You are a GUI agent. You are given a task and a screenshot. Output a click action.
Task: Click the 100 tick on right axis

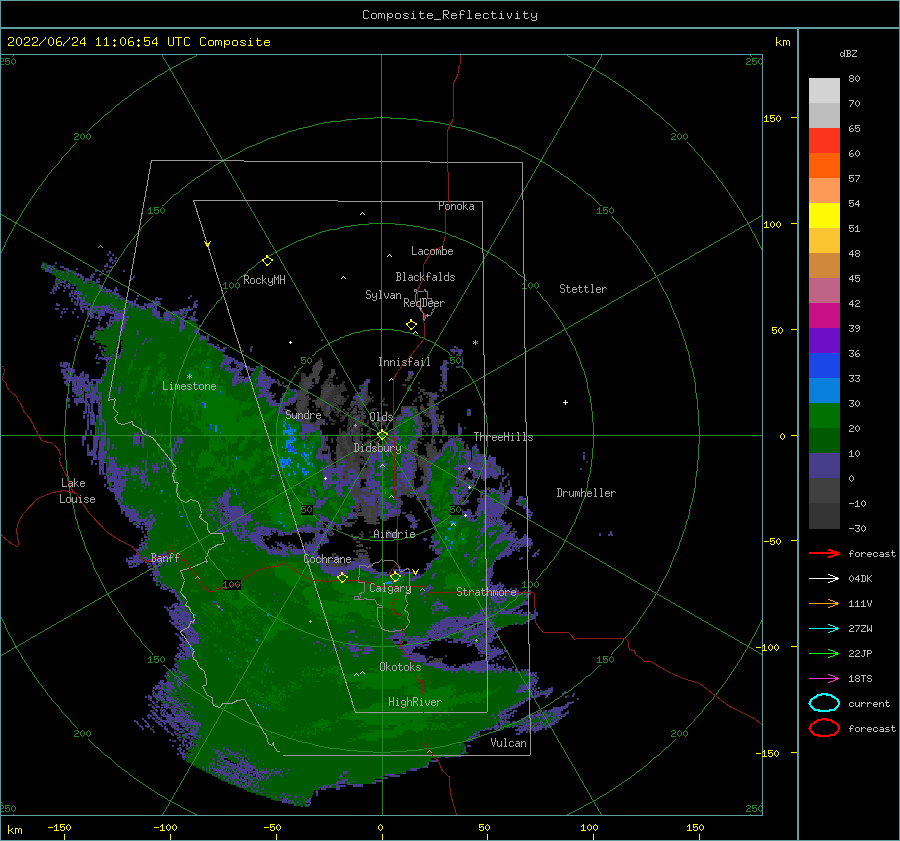pyautogui.click(x=772, y=224)
